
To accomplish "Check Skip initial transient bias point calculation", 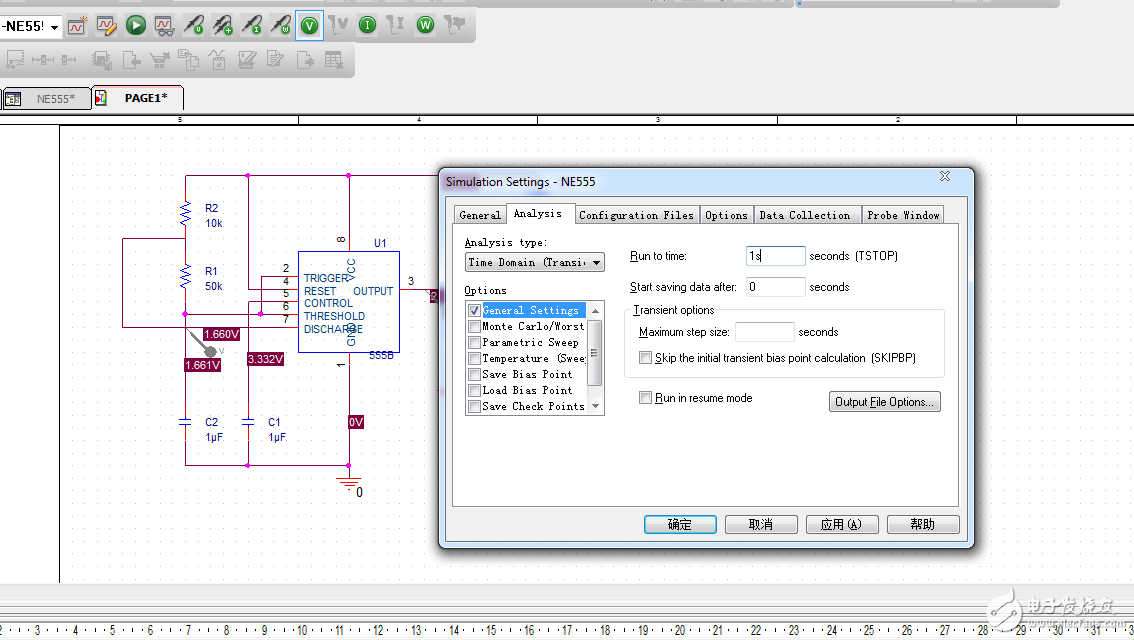I will coord(645,358).
